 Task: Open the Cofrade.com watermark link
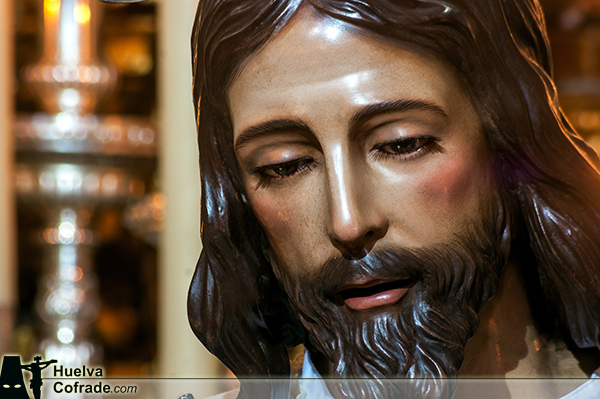(95, 388)
